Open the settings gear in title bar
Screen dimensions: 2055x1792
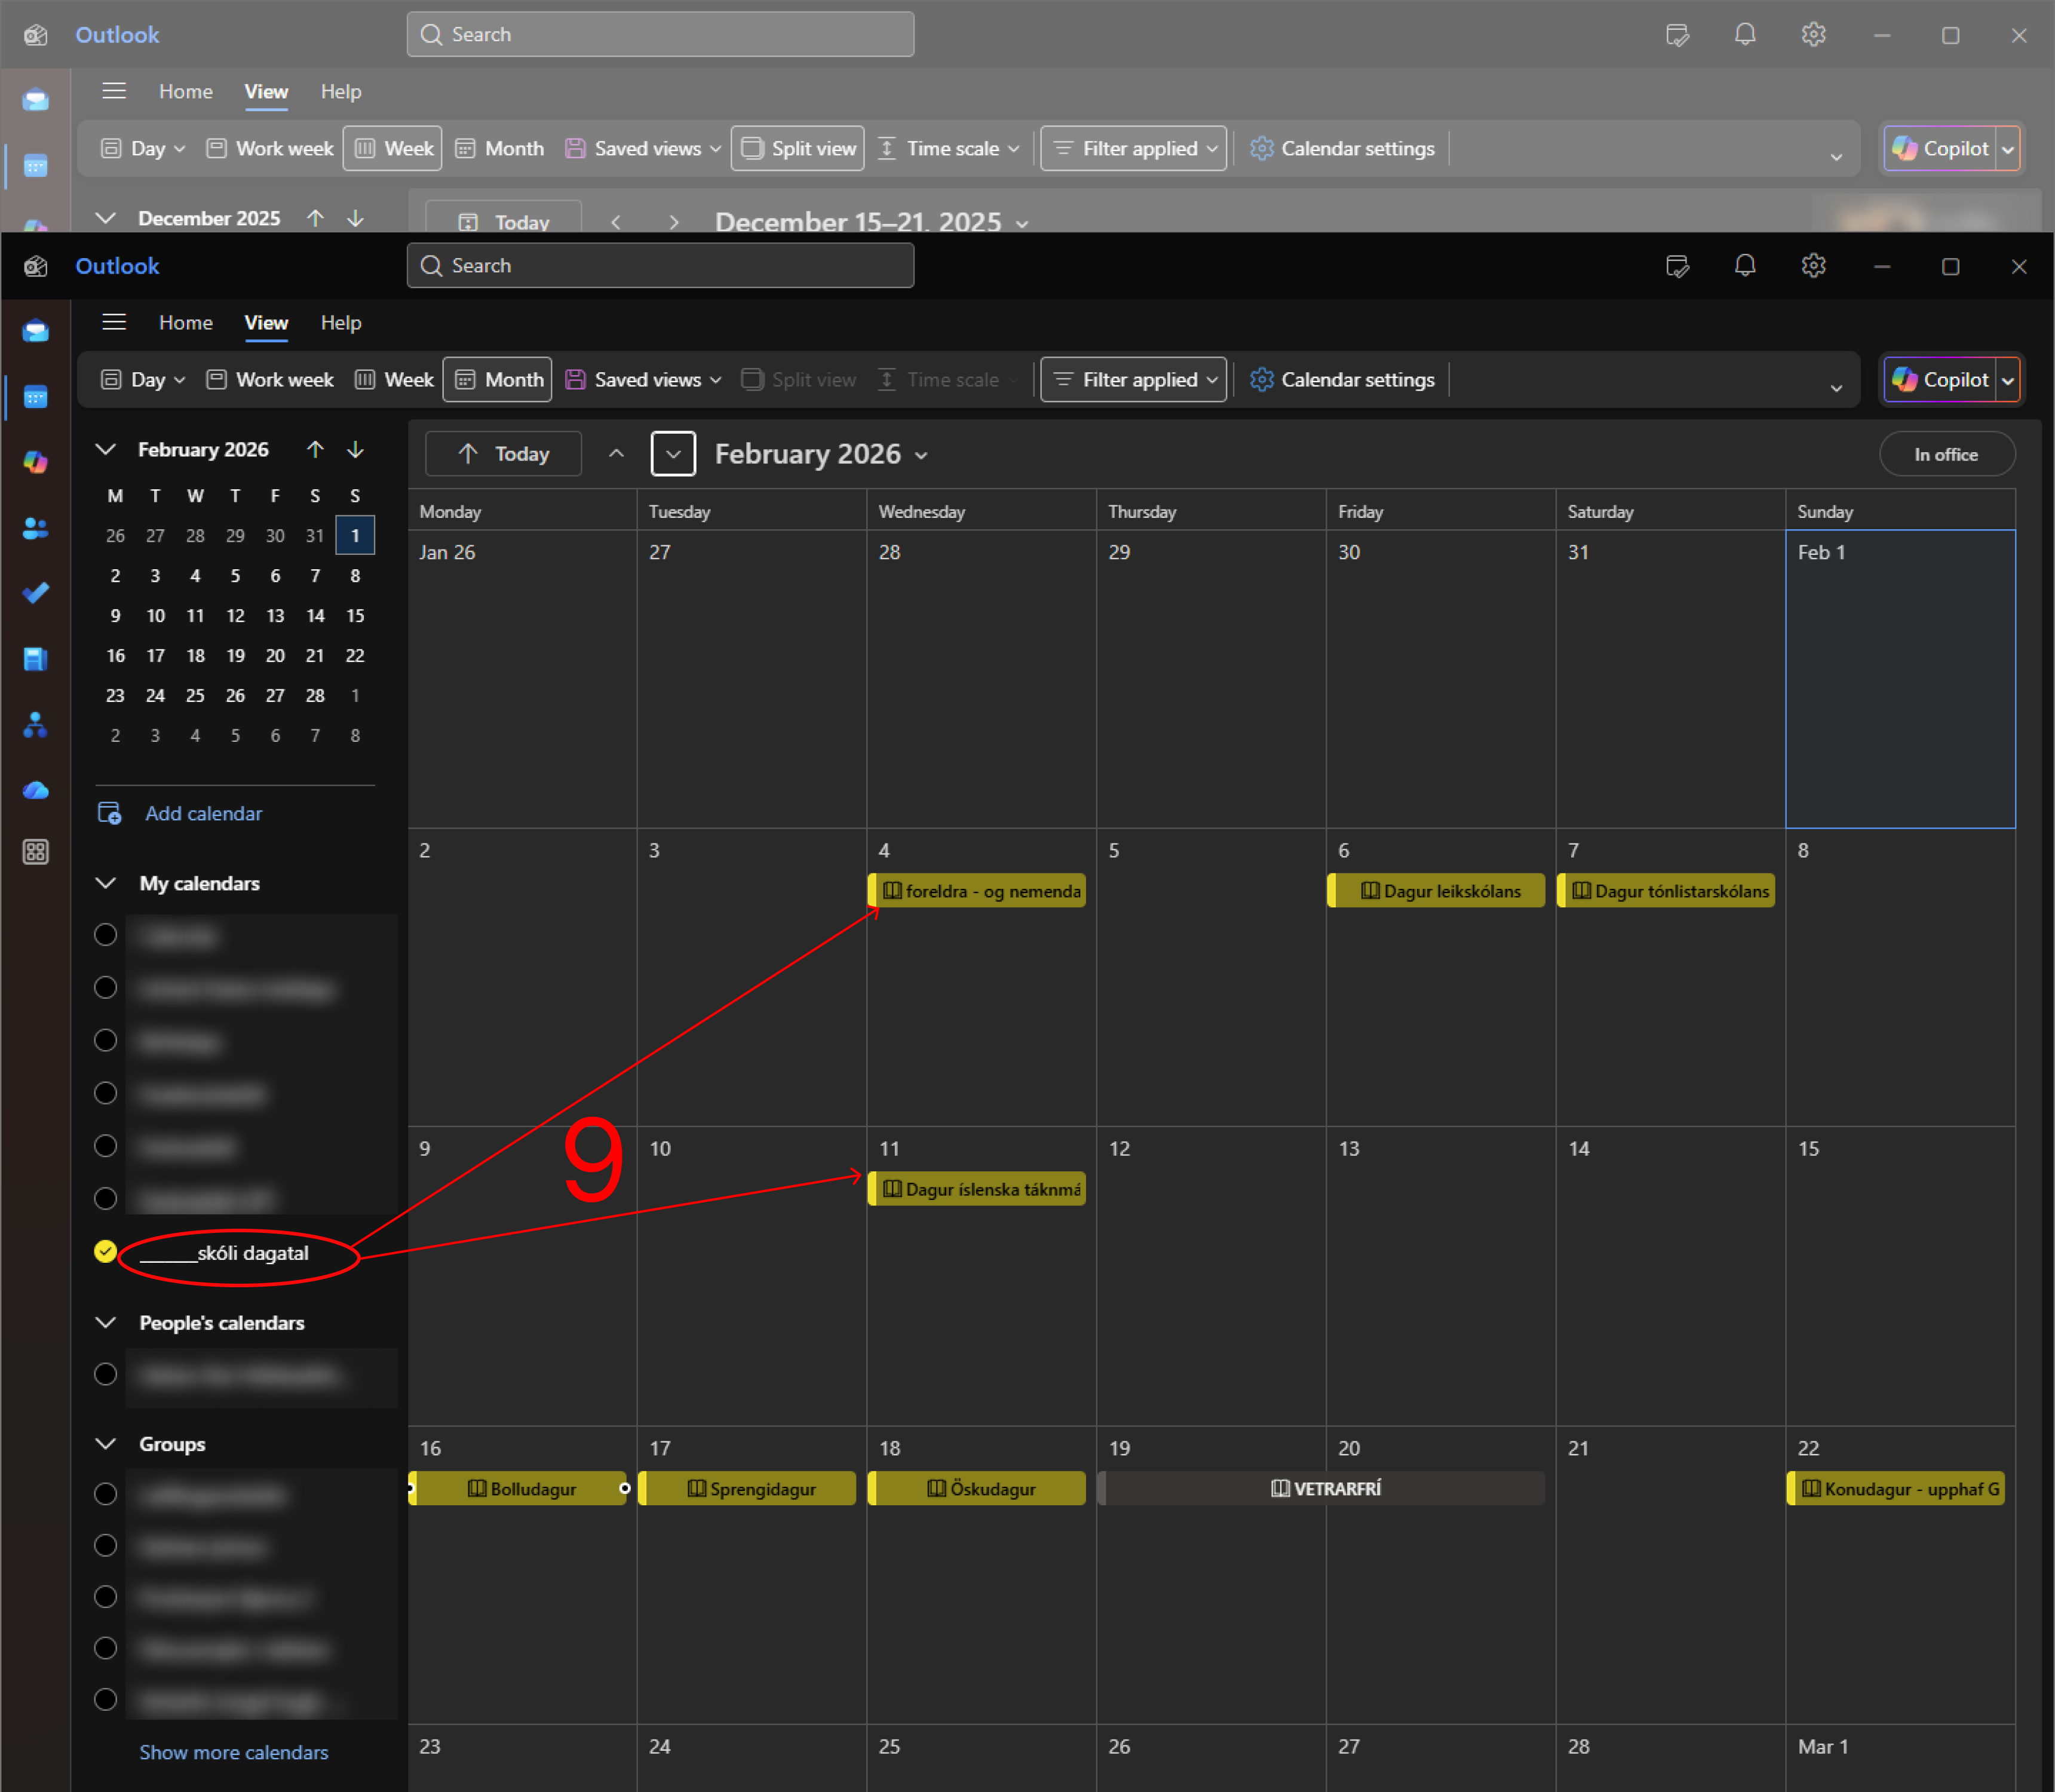[1813, 266]
